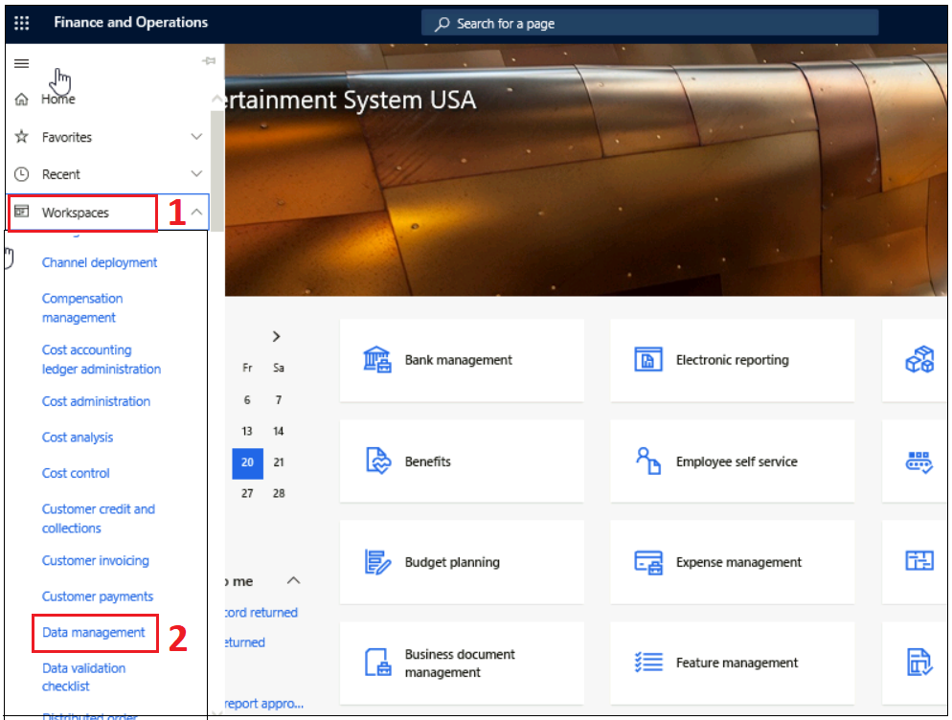Image resolution: width=952 pixels, height=720 pixels.
Task: Open the 'report appro...' work item link
Action: click(x=264, y=704)
